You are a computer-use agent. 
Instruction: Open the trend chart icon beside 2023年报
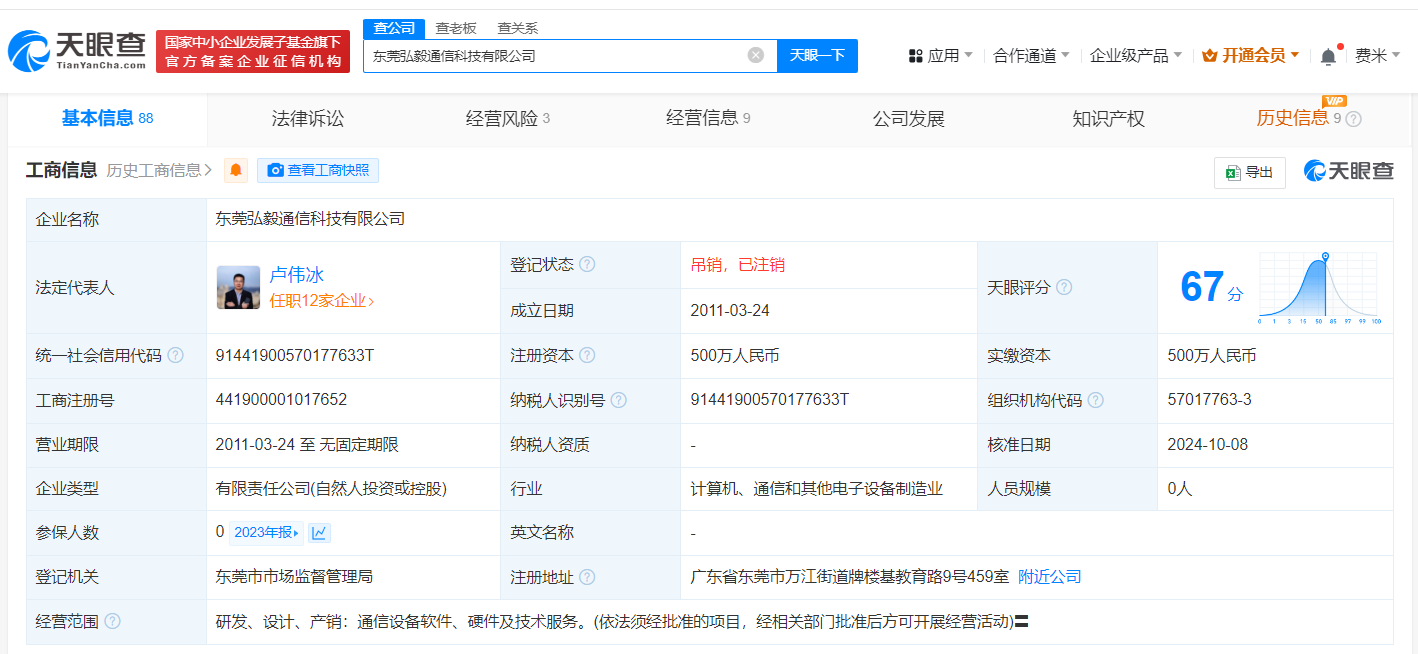[x=319, y=533]
